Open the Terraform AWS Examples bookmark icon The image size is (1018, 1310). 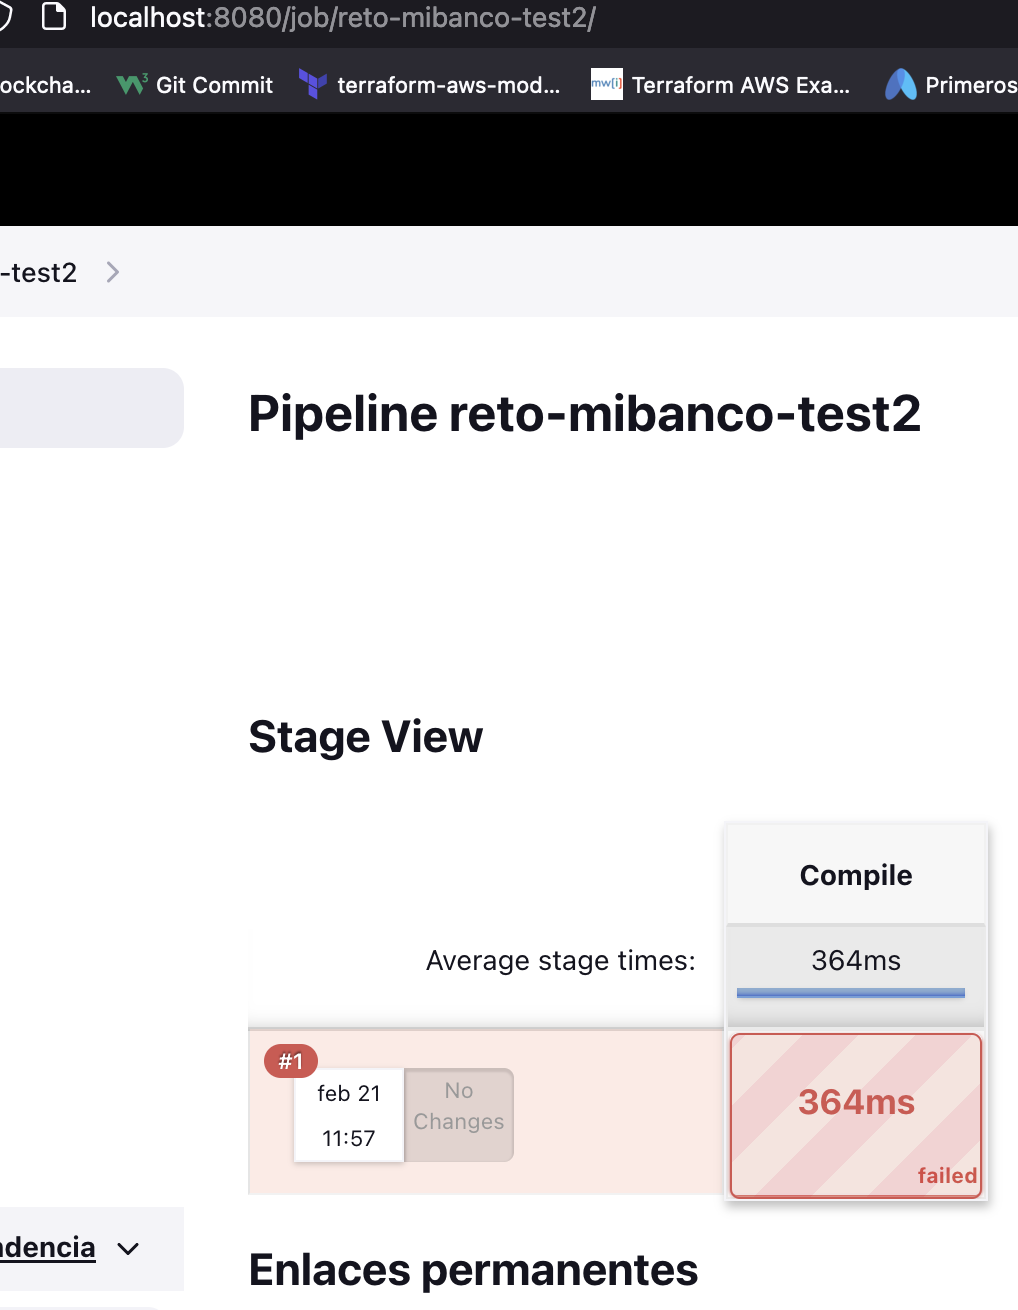coord(607,84)
